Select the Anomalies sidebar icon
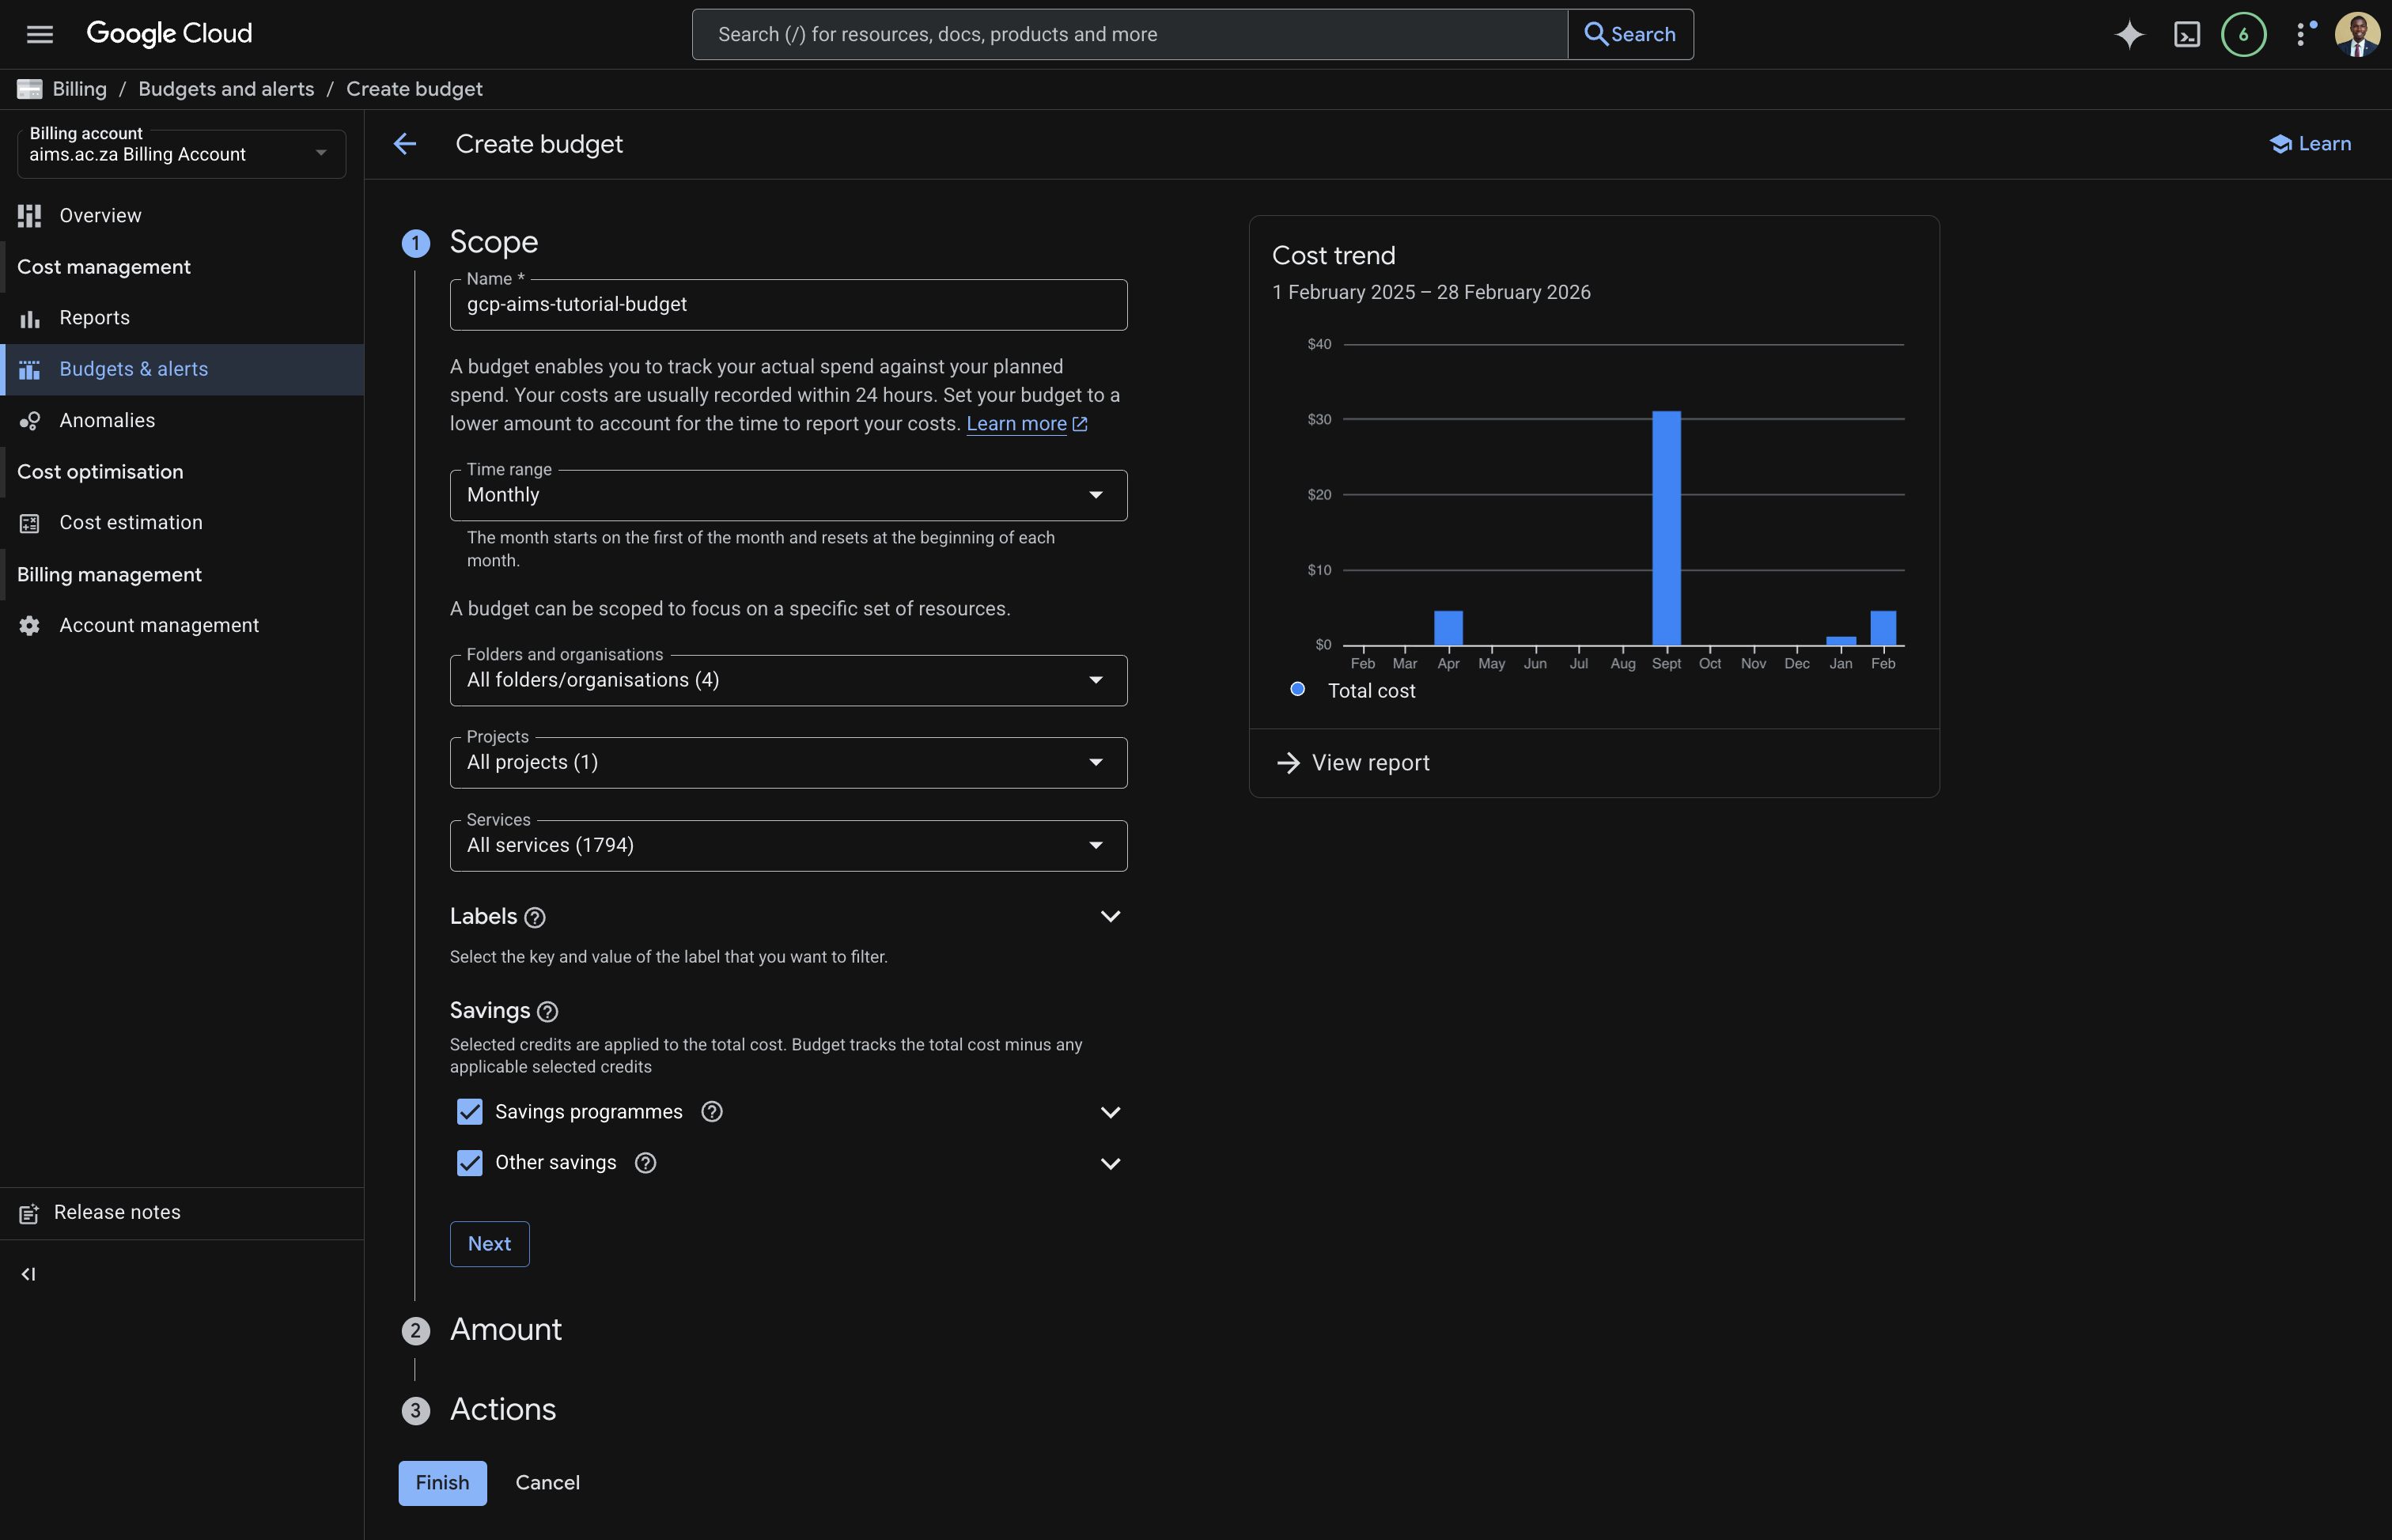 pyautogui.click(x=30, y=420)
